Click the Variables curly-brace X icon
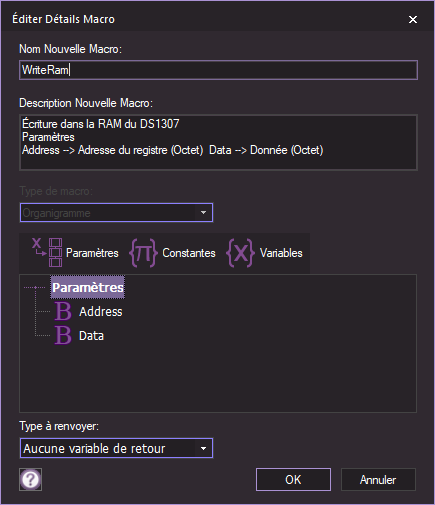 [x=240, y=253]
